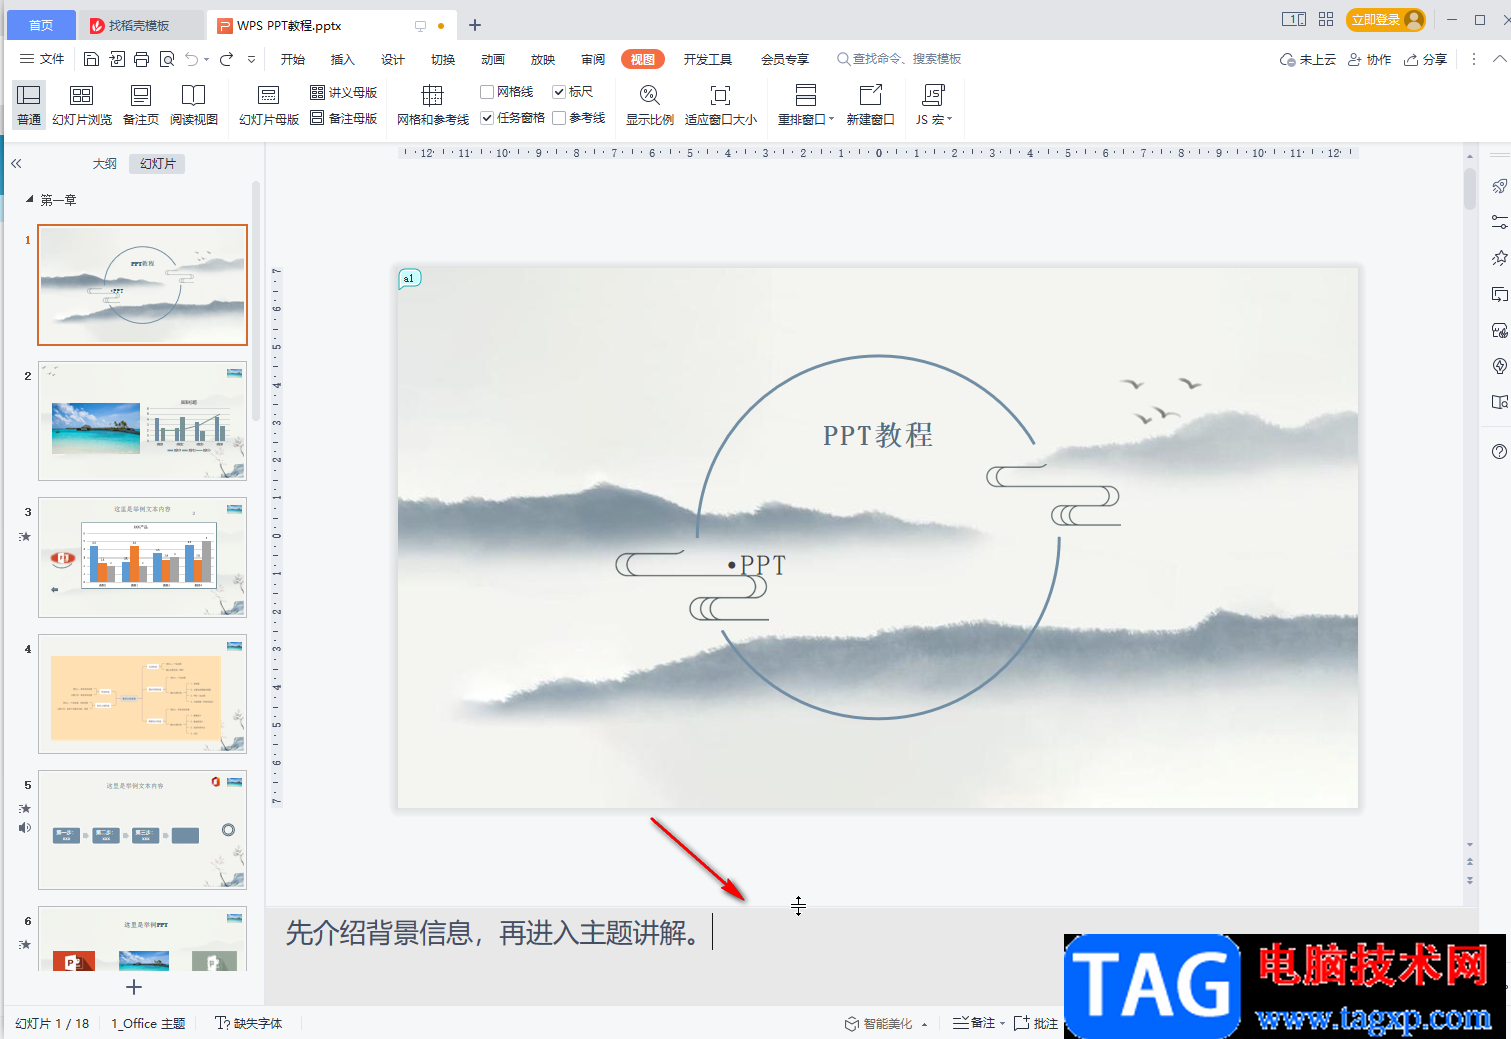Collapse the ribbon with chevron
Viewport: 1511px width, 1039px height.
1499,59
